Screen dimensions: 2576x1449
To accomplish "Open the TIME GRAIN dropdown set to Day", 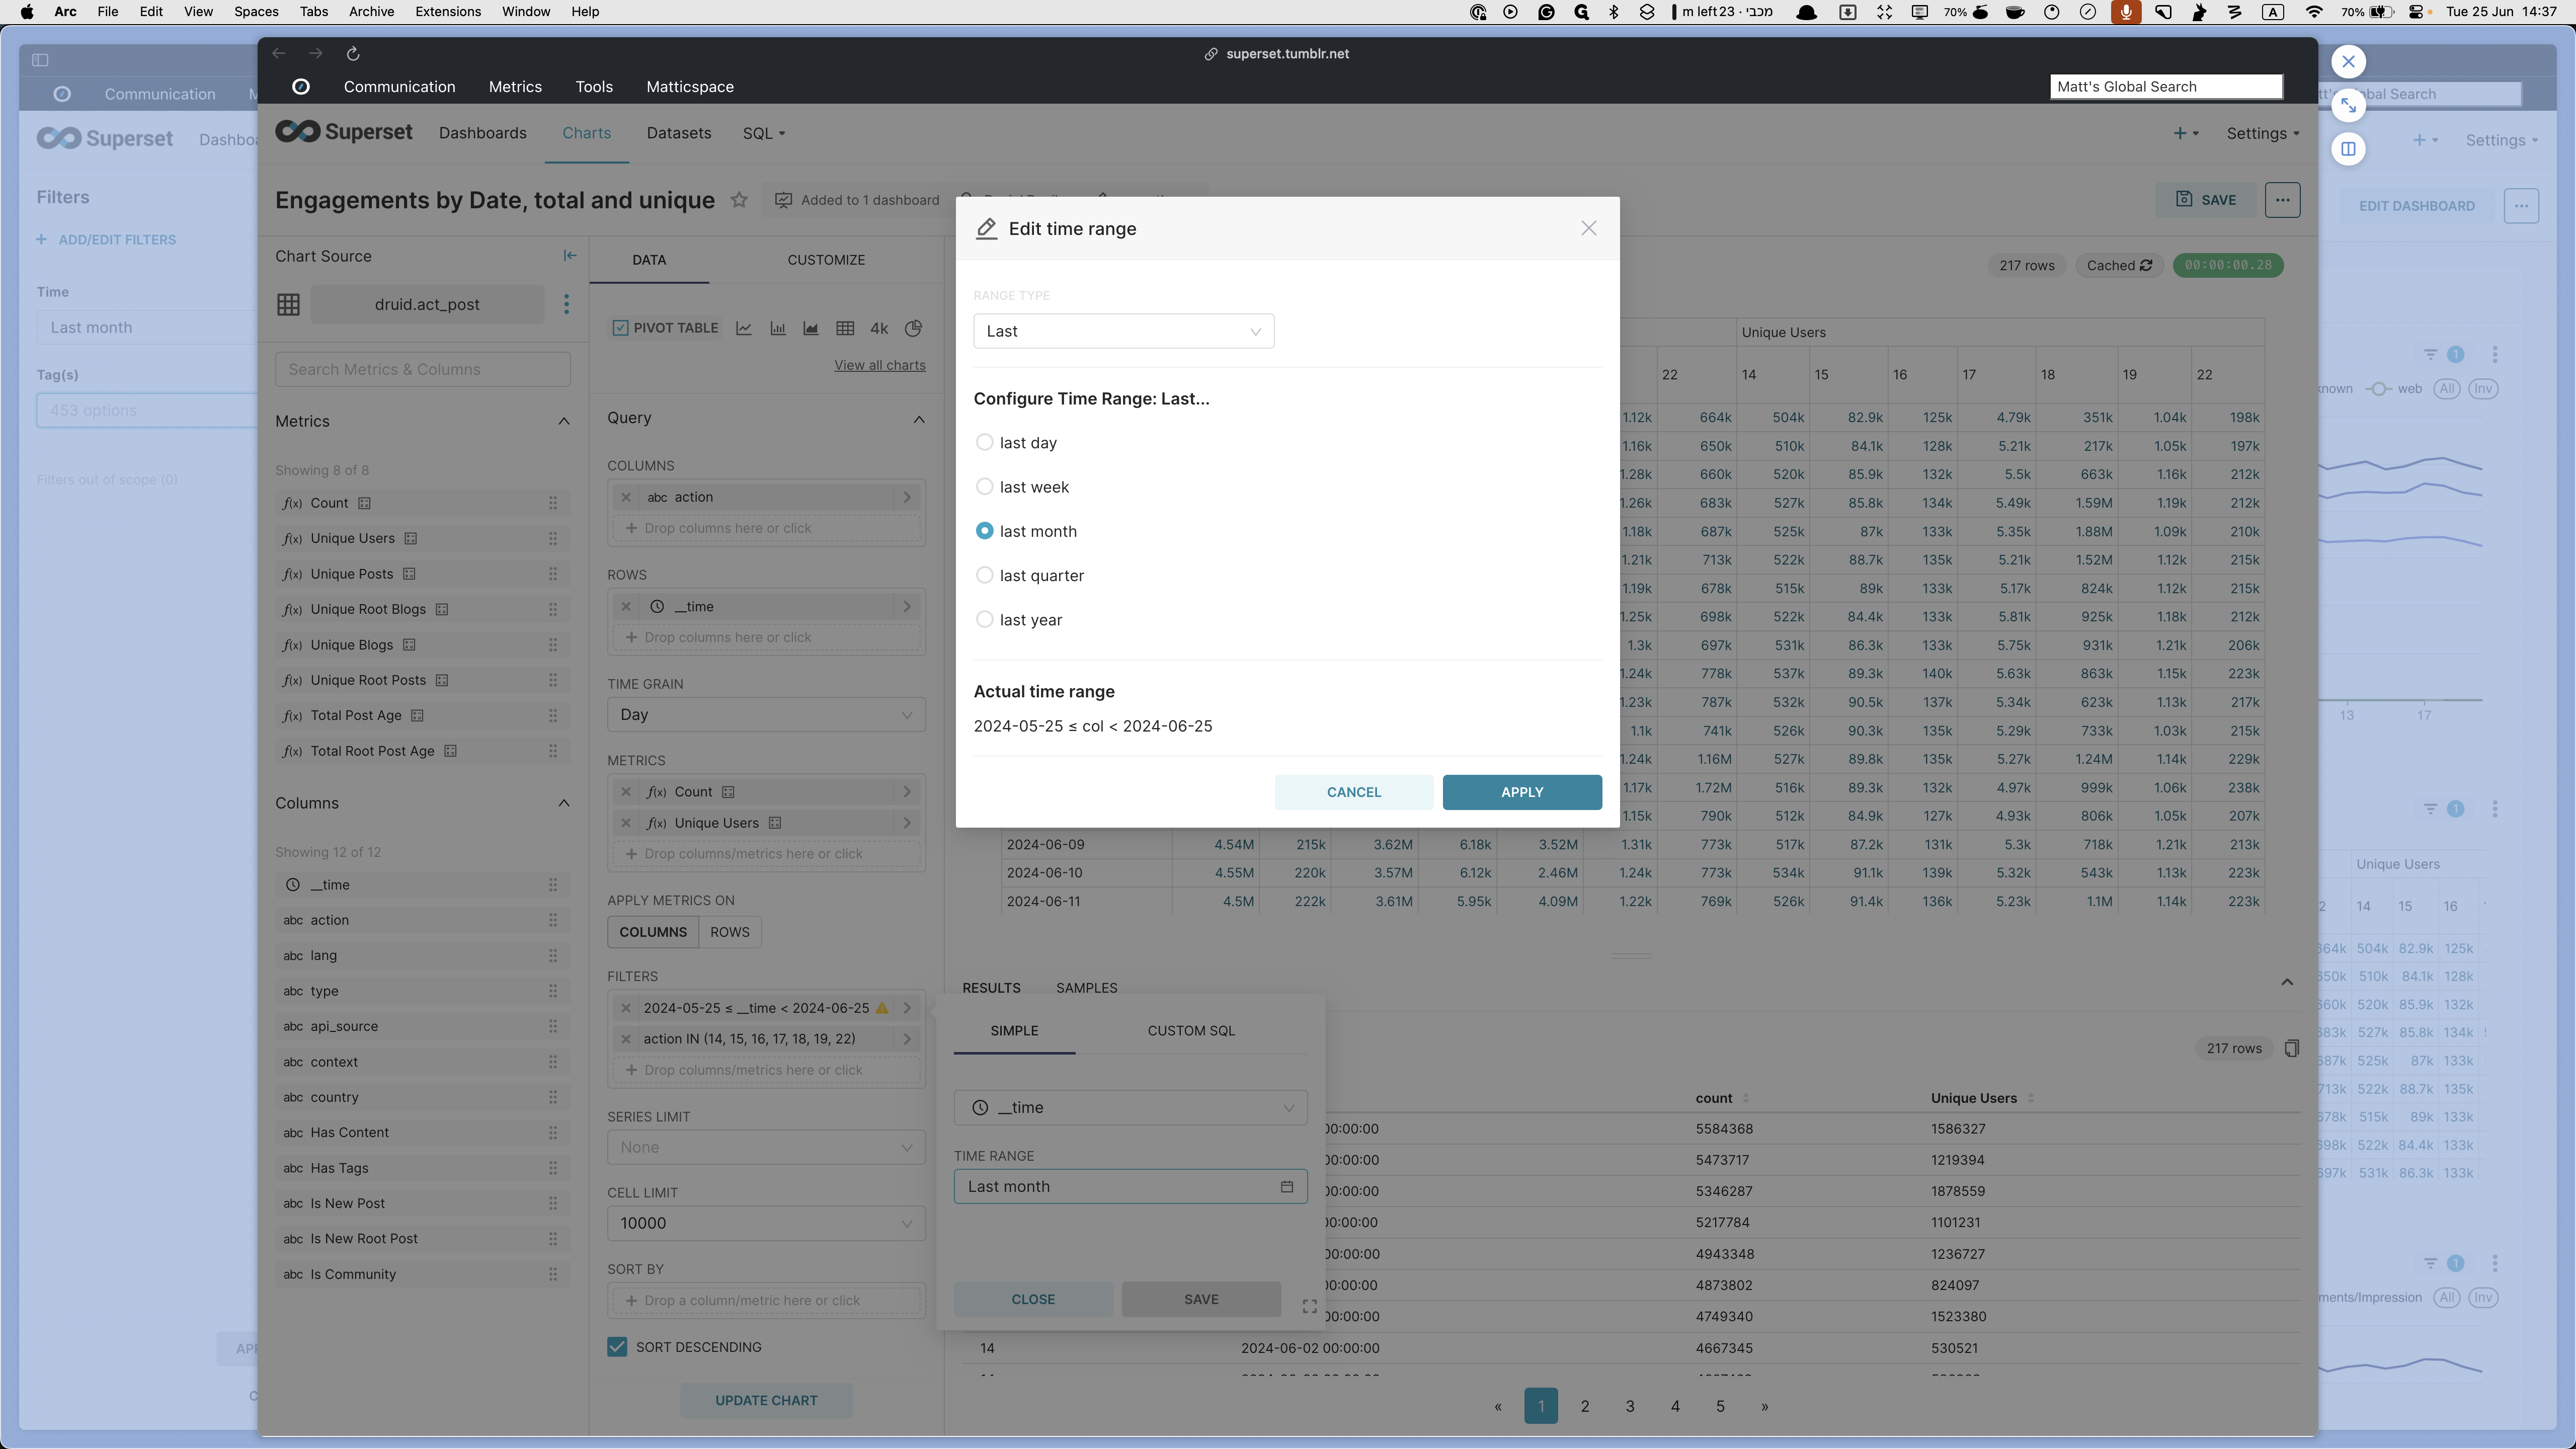I will pyautogui.click(x=766, y=714).
